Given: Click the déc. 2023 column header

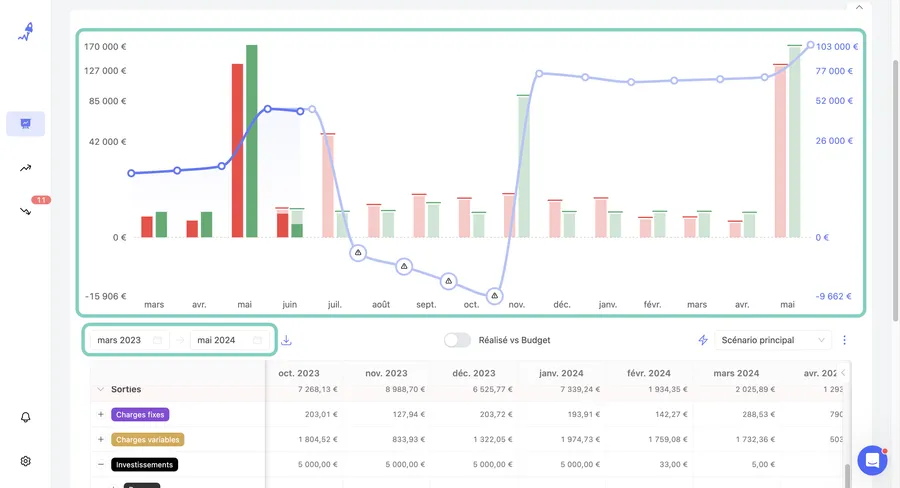Looking at the screenshot, I should pyautogui.click(x=474, y=373).
